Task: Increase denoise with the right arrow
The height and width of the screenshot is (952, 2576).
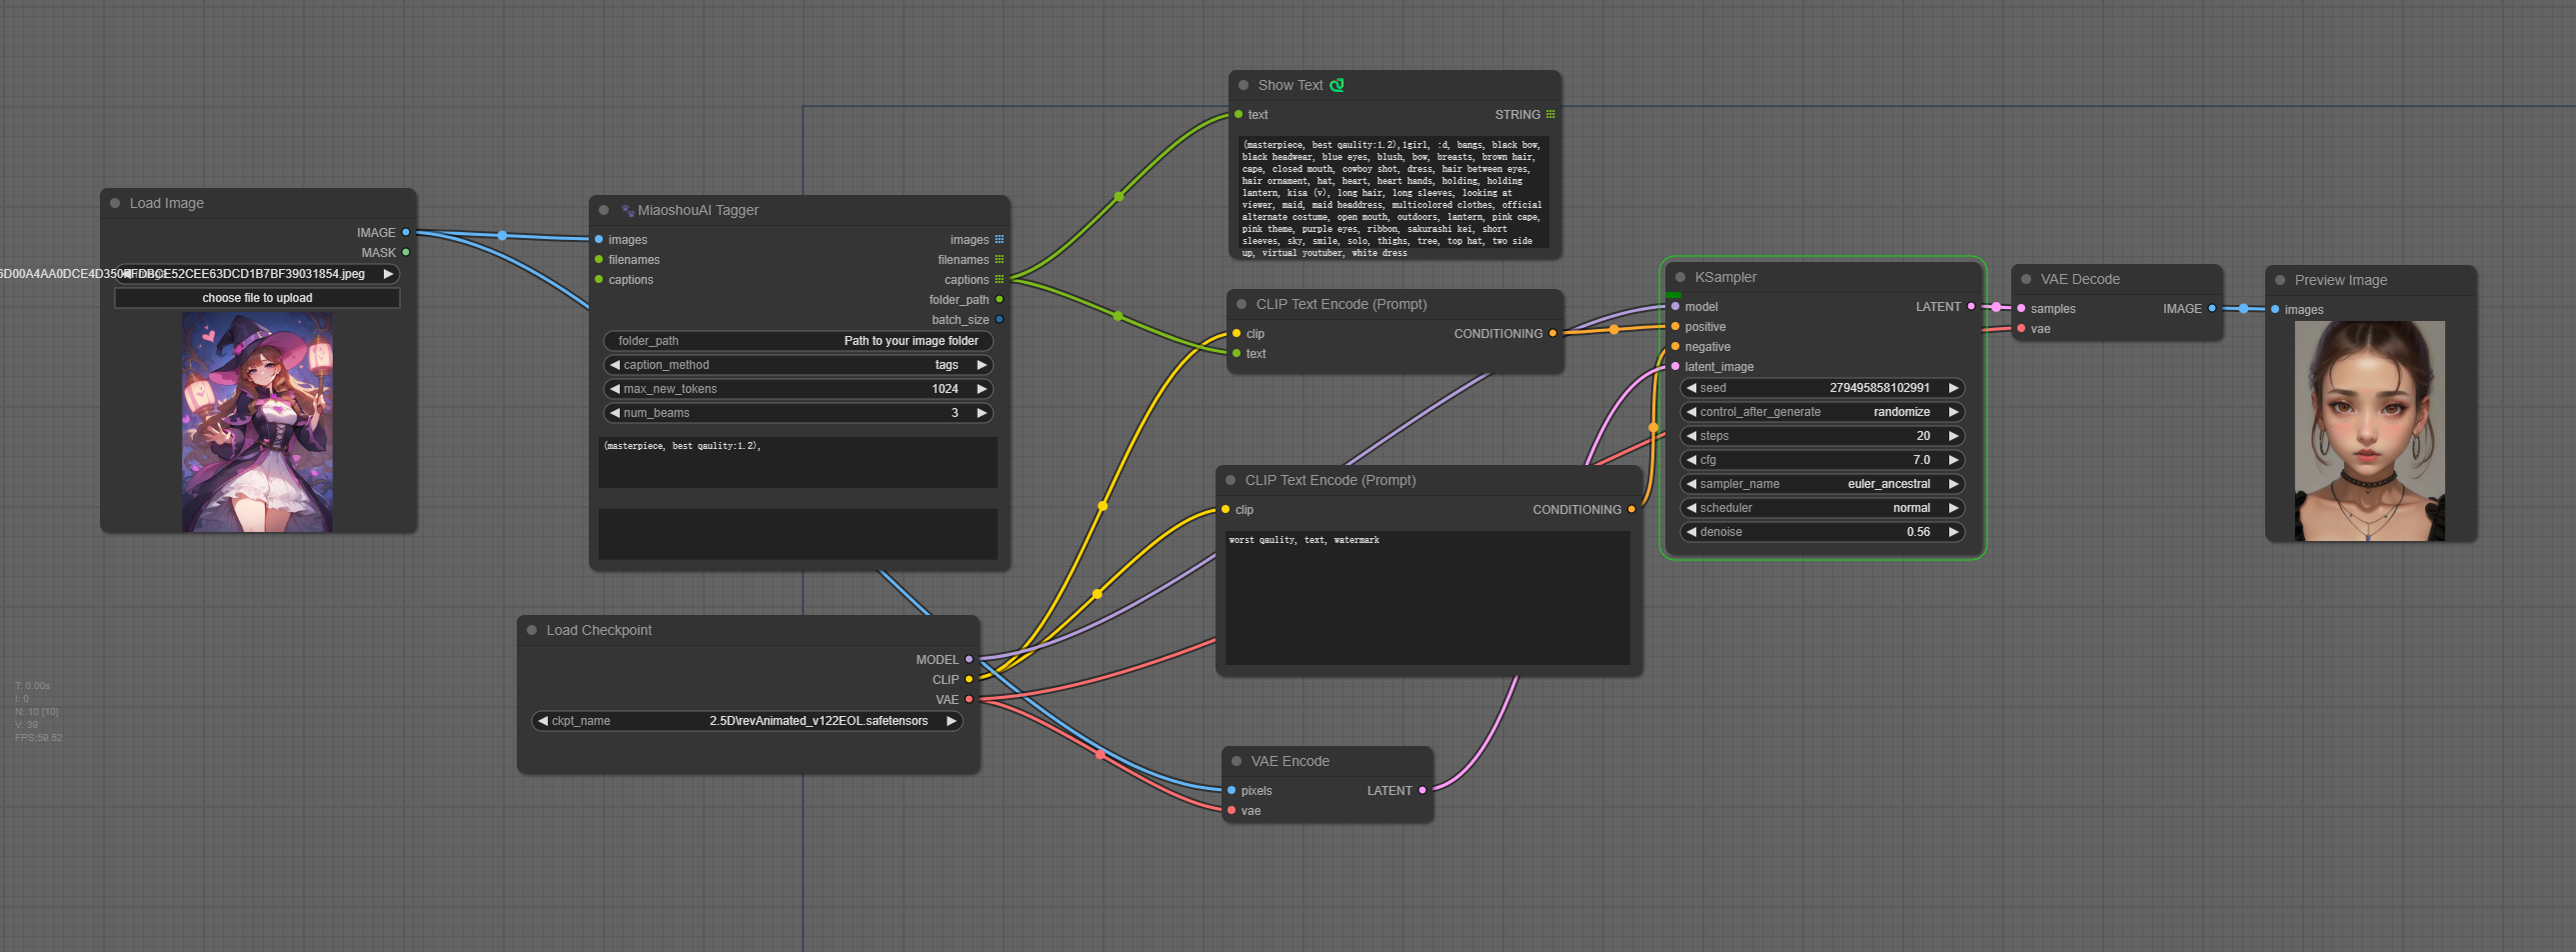Action: coord(1953,532)
